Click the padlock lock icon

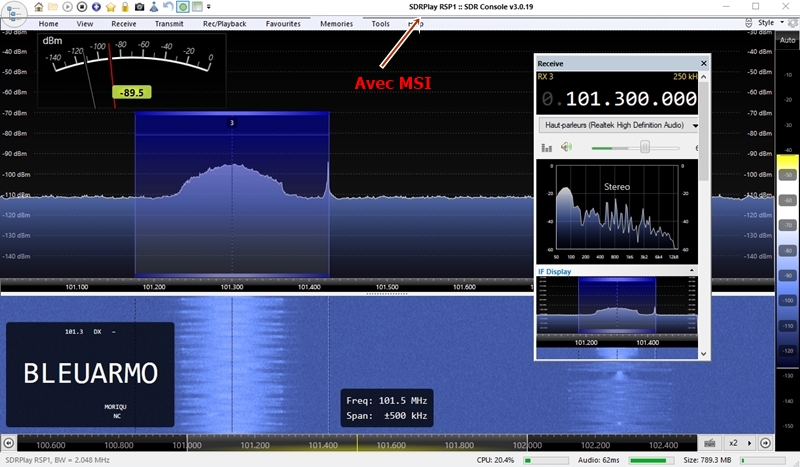pos(124,7)
